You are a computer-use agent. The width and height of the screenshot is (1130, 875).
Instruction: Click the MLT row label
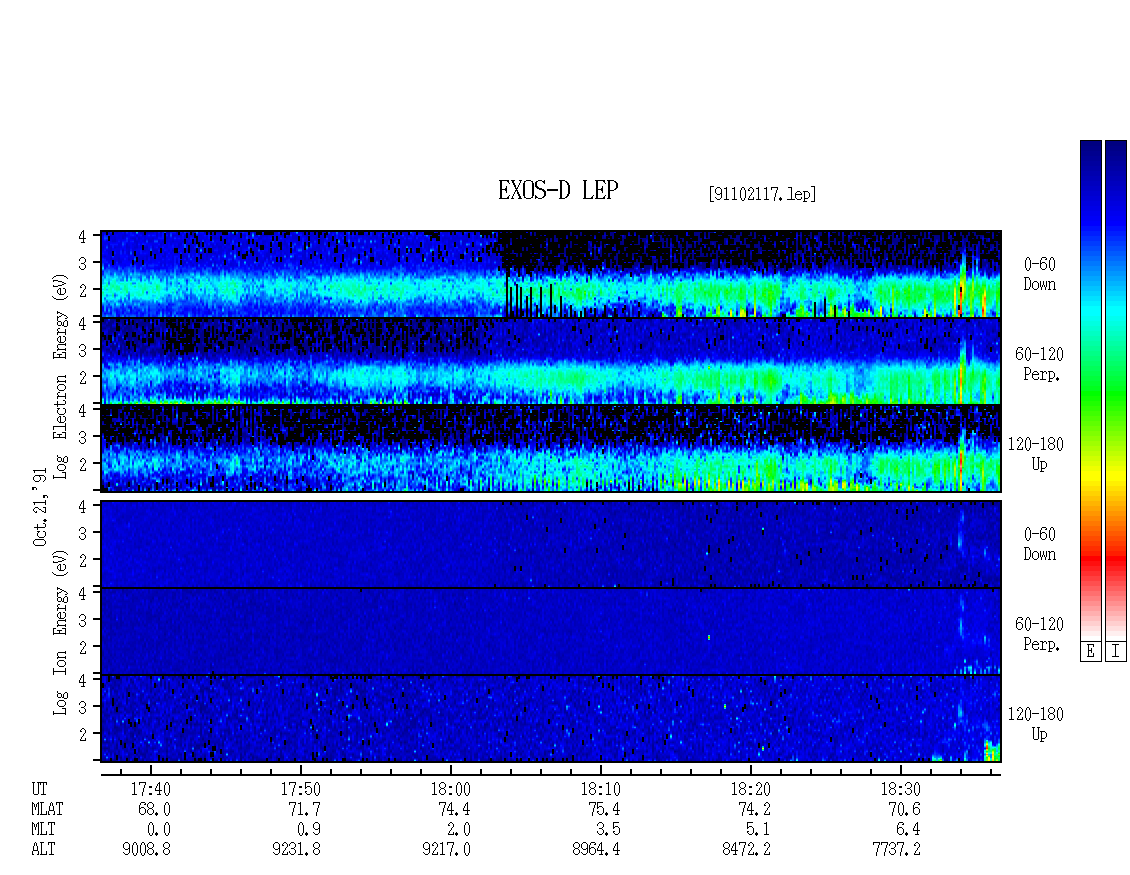tap(43, 830)
